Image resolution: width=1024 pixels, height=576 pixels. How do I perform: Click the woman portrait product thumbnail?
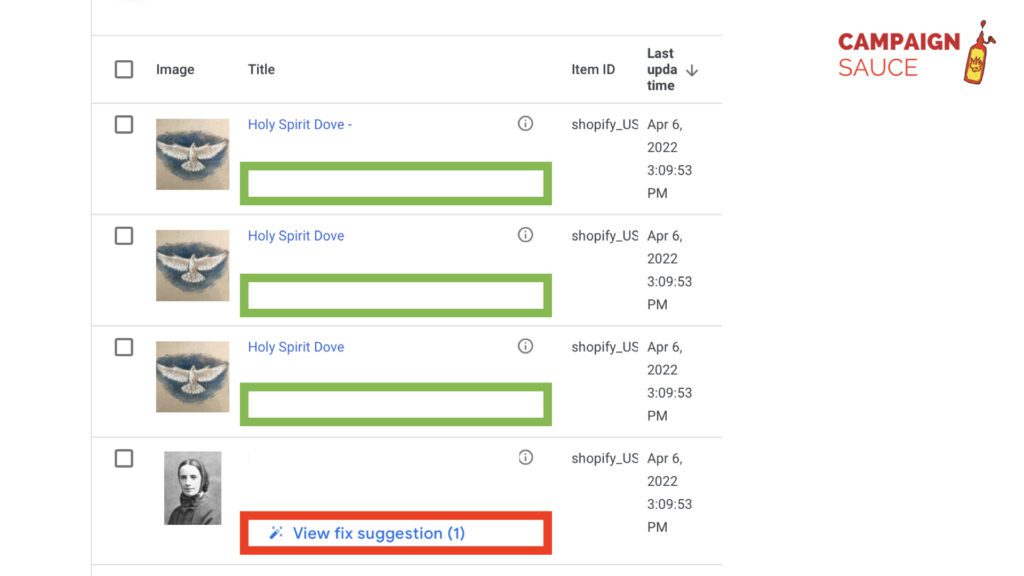pyautogui.click(x=193, y=488)
